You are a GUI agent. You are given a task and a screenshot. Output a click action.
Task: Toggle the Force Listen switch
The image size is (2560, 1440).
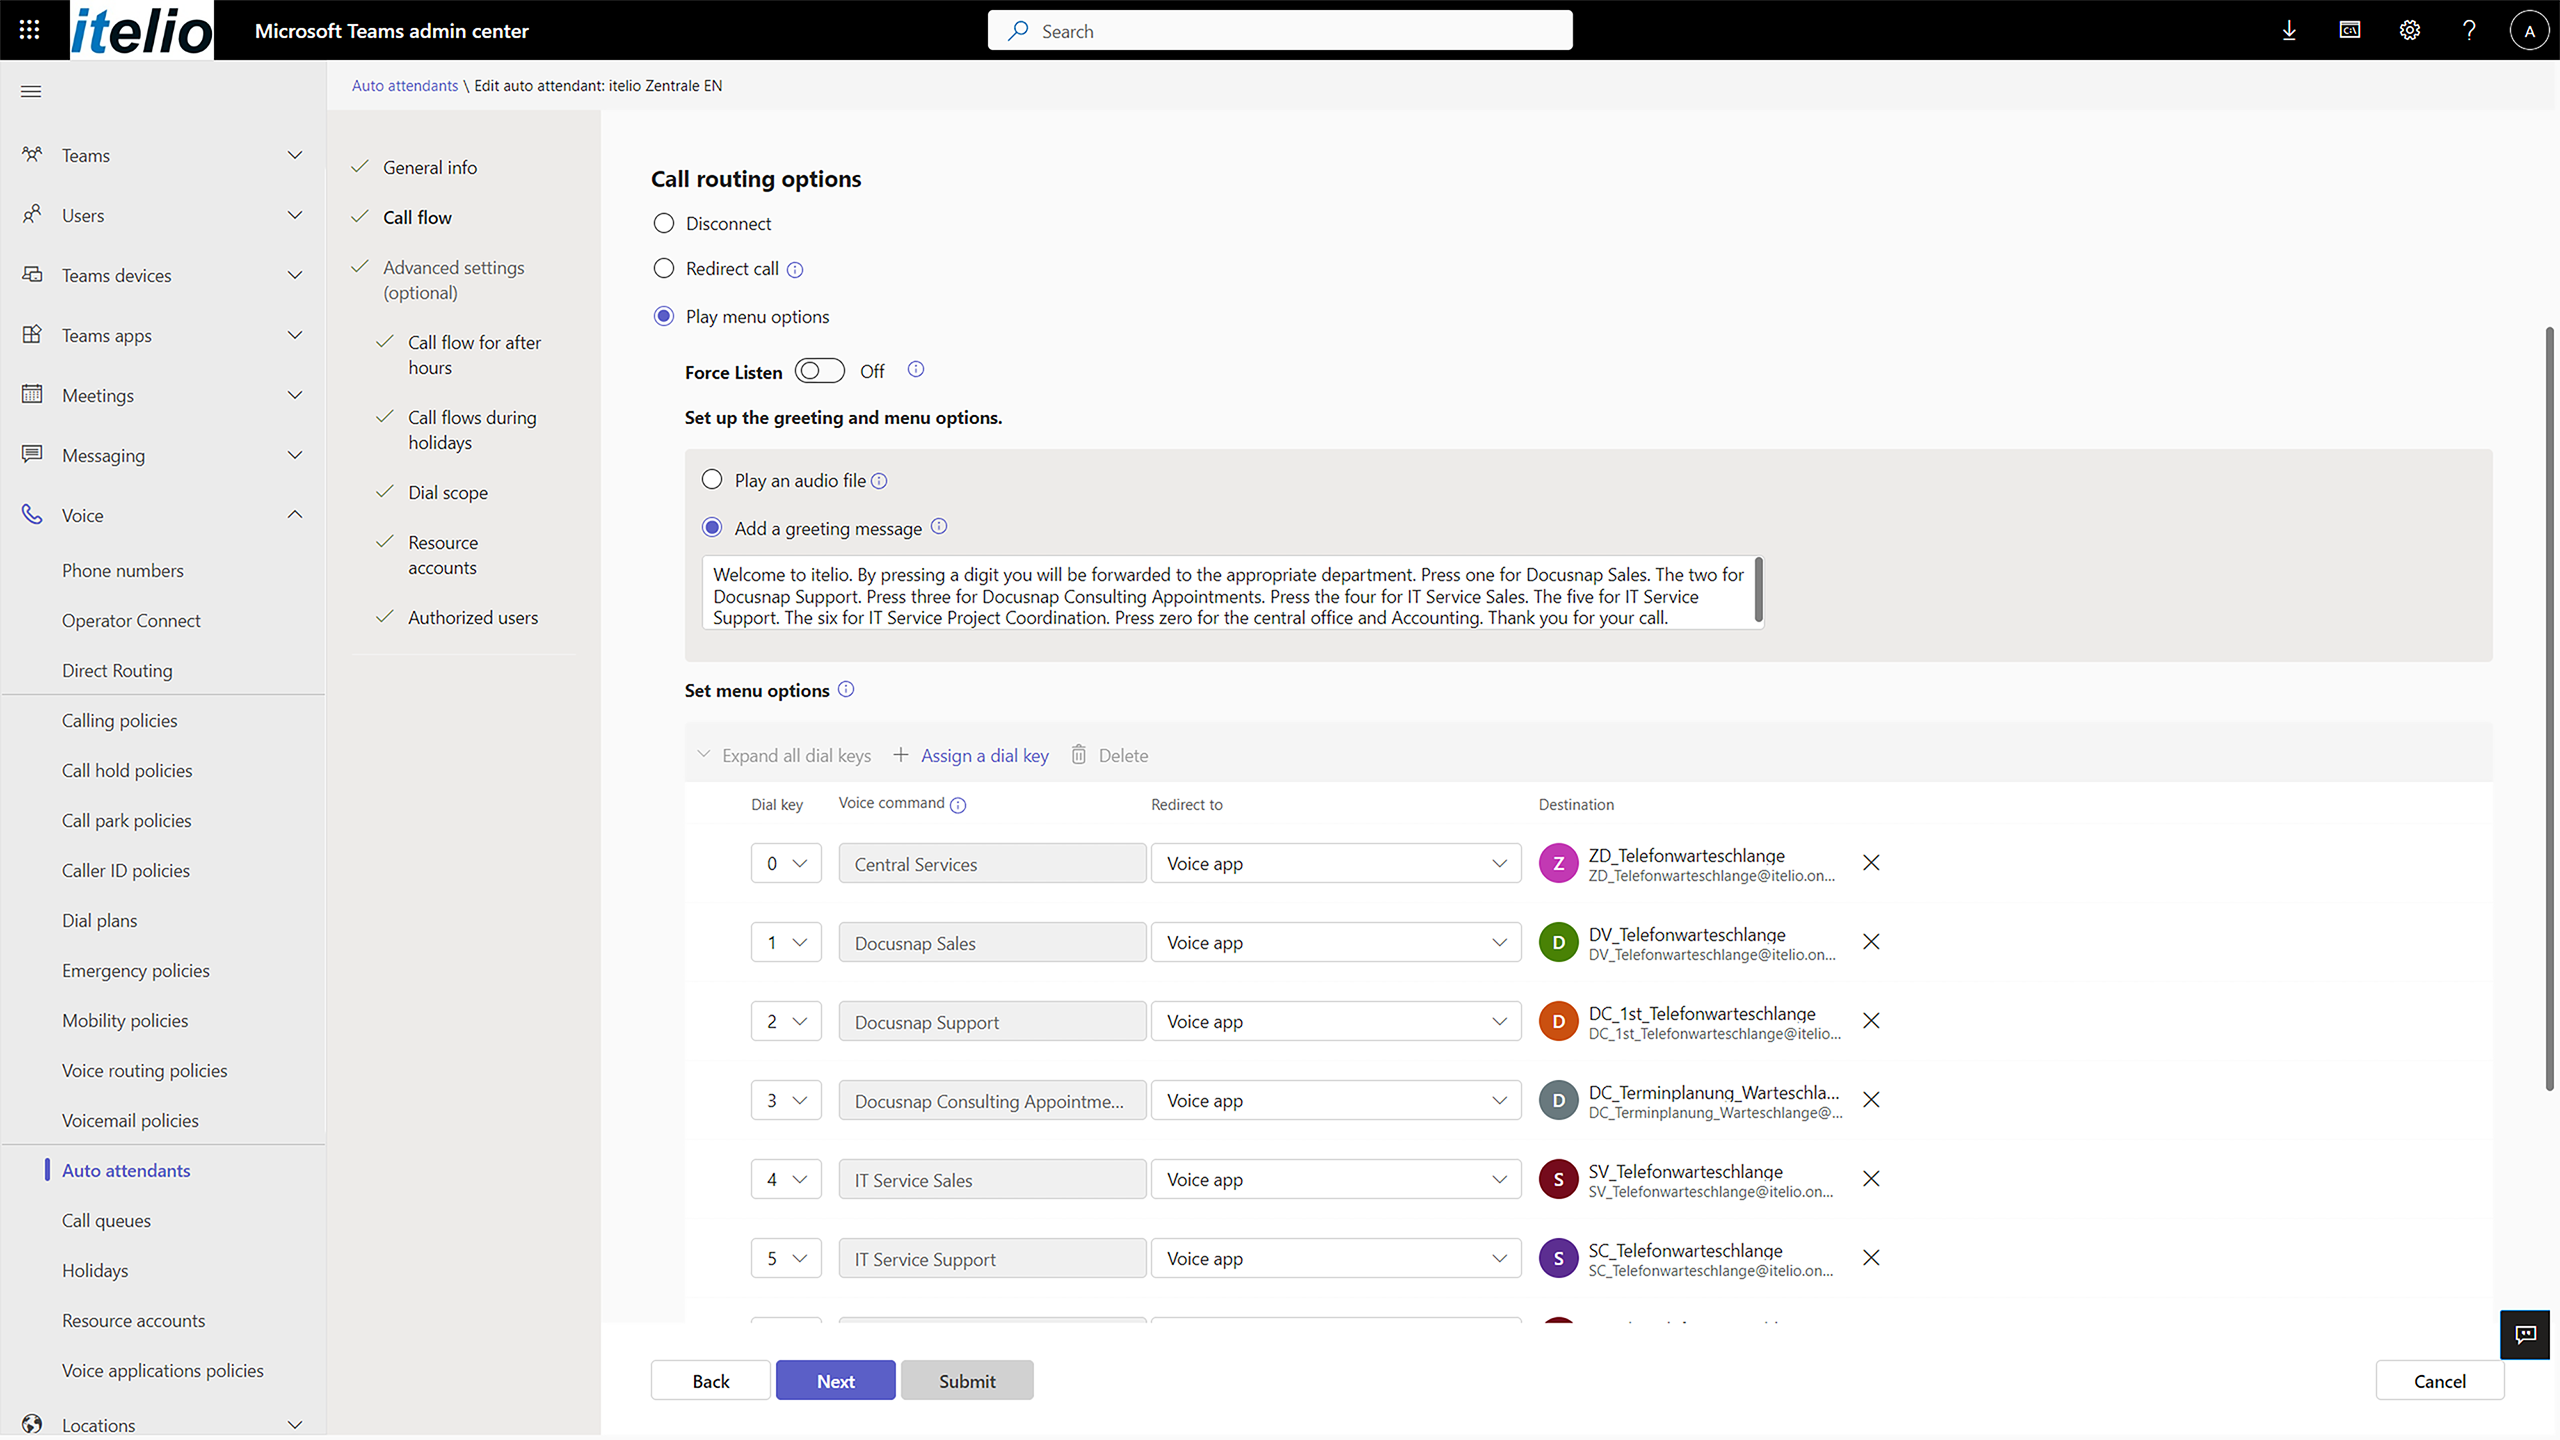point(819,371)
